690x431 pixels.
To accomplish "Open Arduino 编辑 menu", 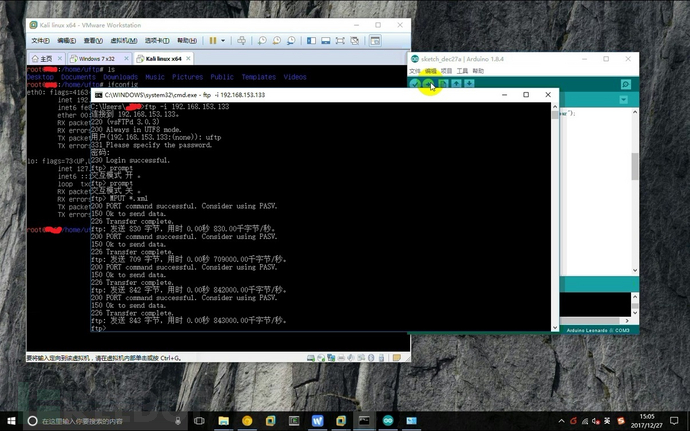I will click(431, 71).
